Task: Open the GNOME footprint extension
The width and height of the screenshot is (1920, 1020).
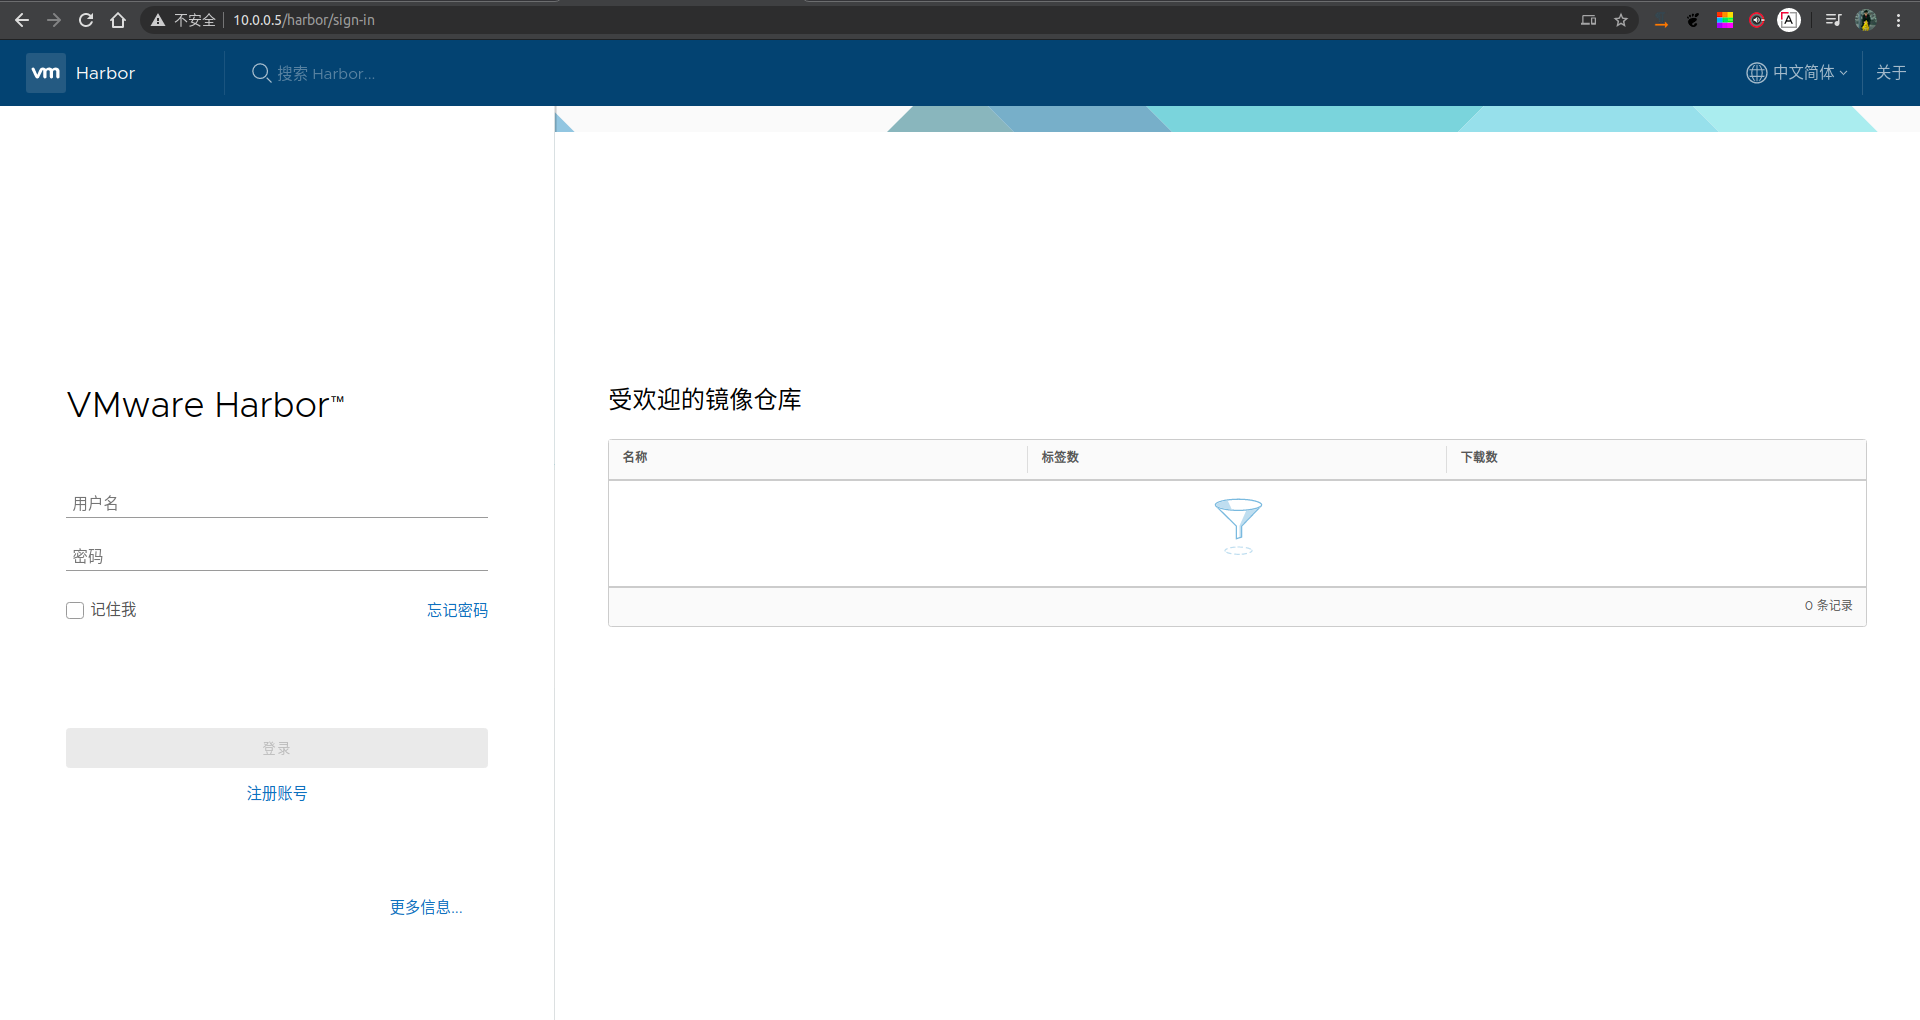Action: click(1693, 20)
